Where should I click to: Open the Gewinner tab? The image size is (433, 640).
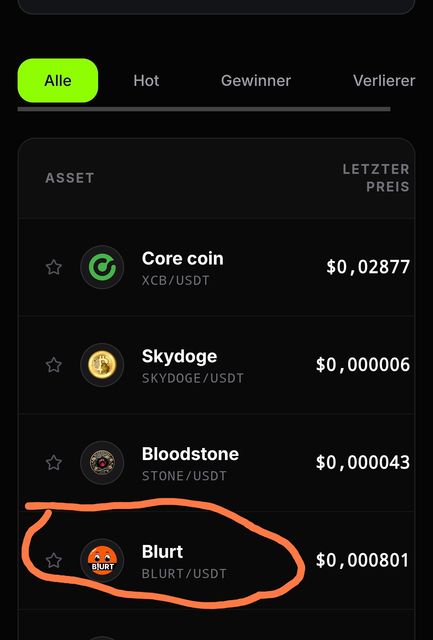(x=256, y=80)
